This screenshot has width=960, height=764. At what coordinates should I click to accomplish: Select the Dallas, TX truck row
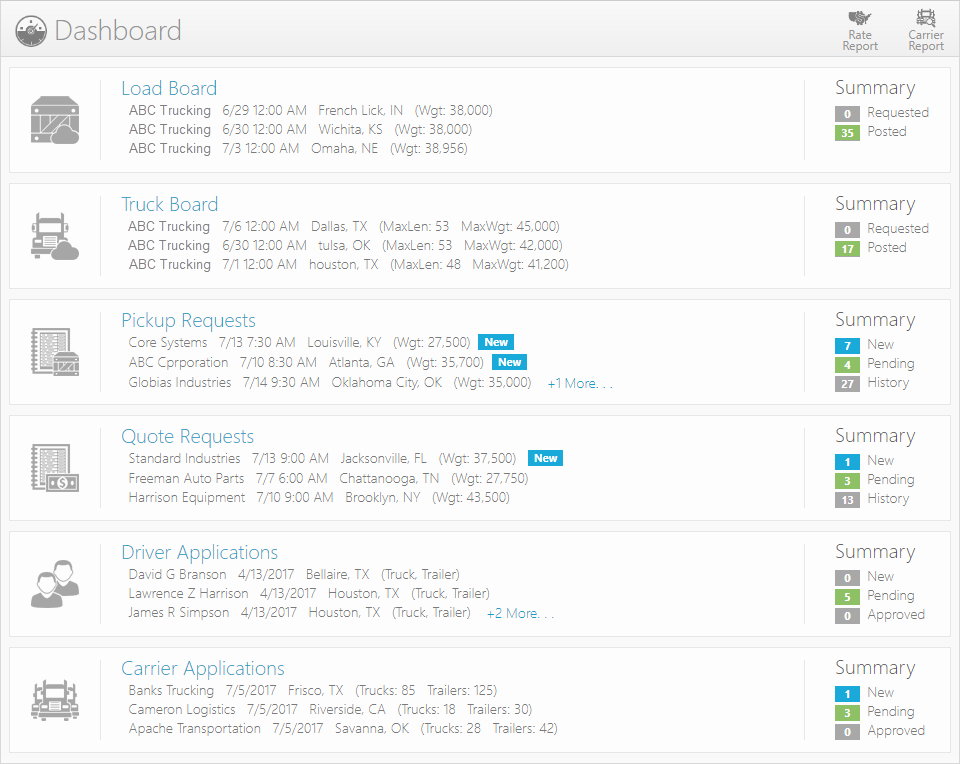click(343, 227)
